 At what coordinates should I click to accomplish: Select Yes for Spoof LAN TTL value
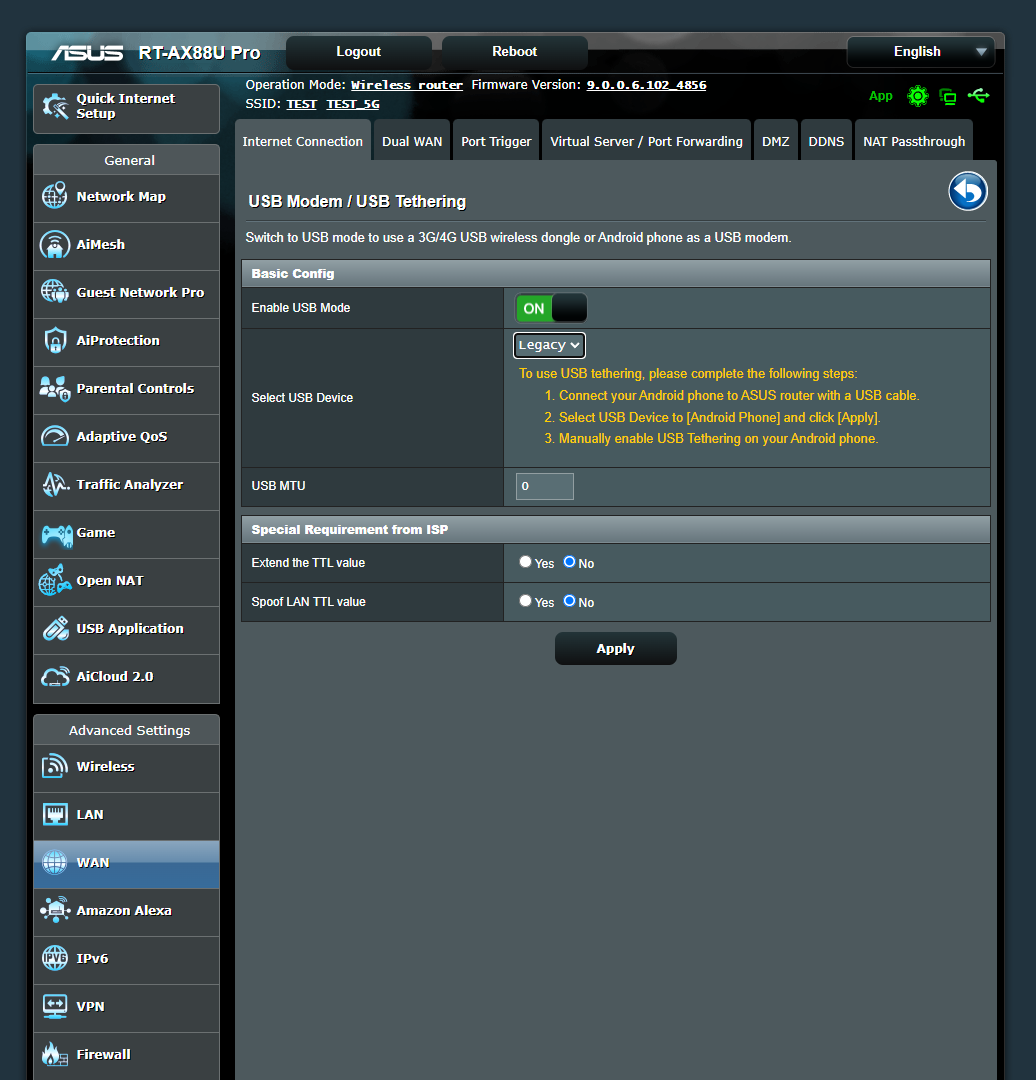click(525, 601)
